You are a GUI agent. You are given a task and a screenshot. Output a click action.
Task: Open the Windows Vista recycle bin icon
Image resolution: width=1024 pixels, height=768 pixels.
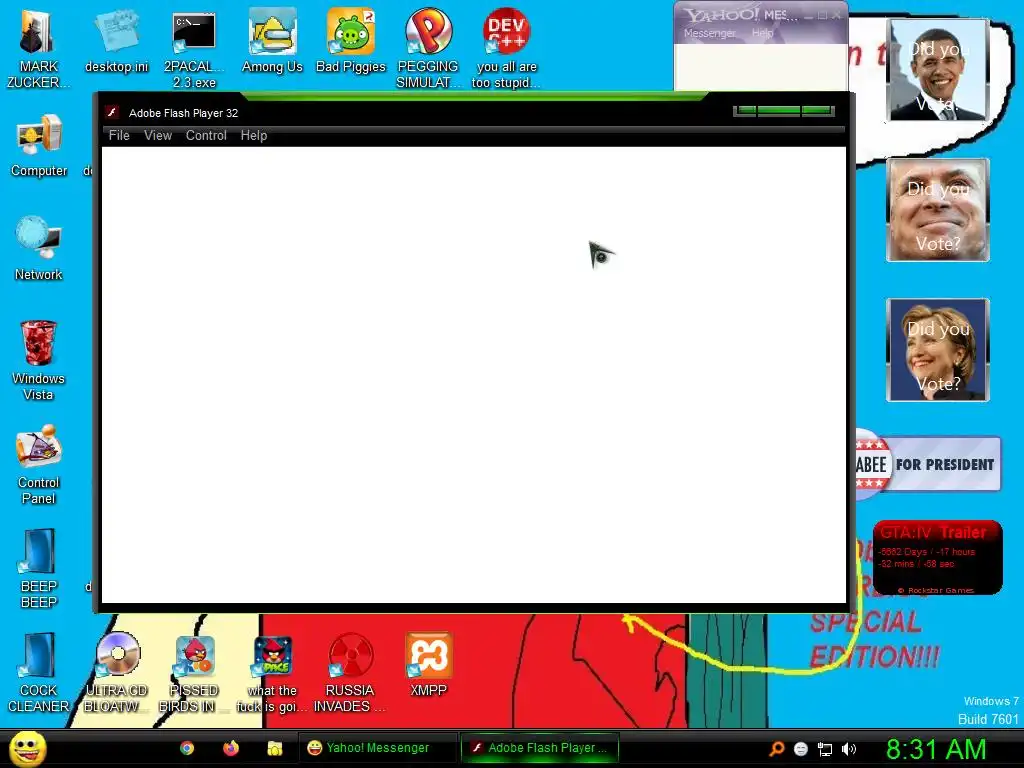point(39,342)
